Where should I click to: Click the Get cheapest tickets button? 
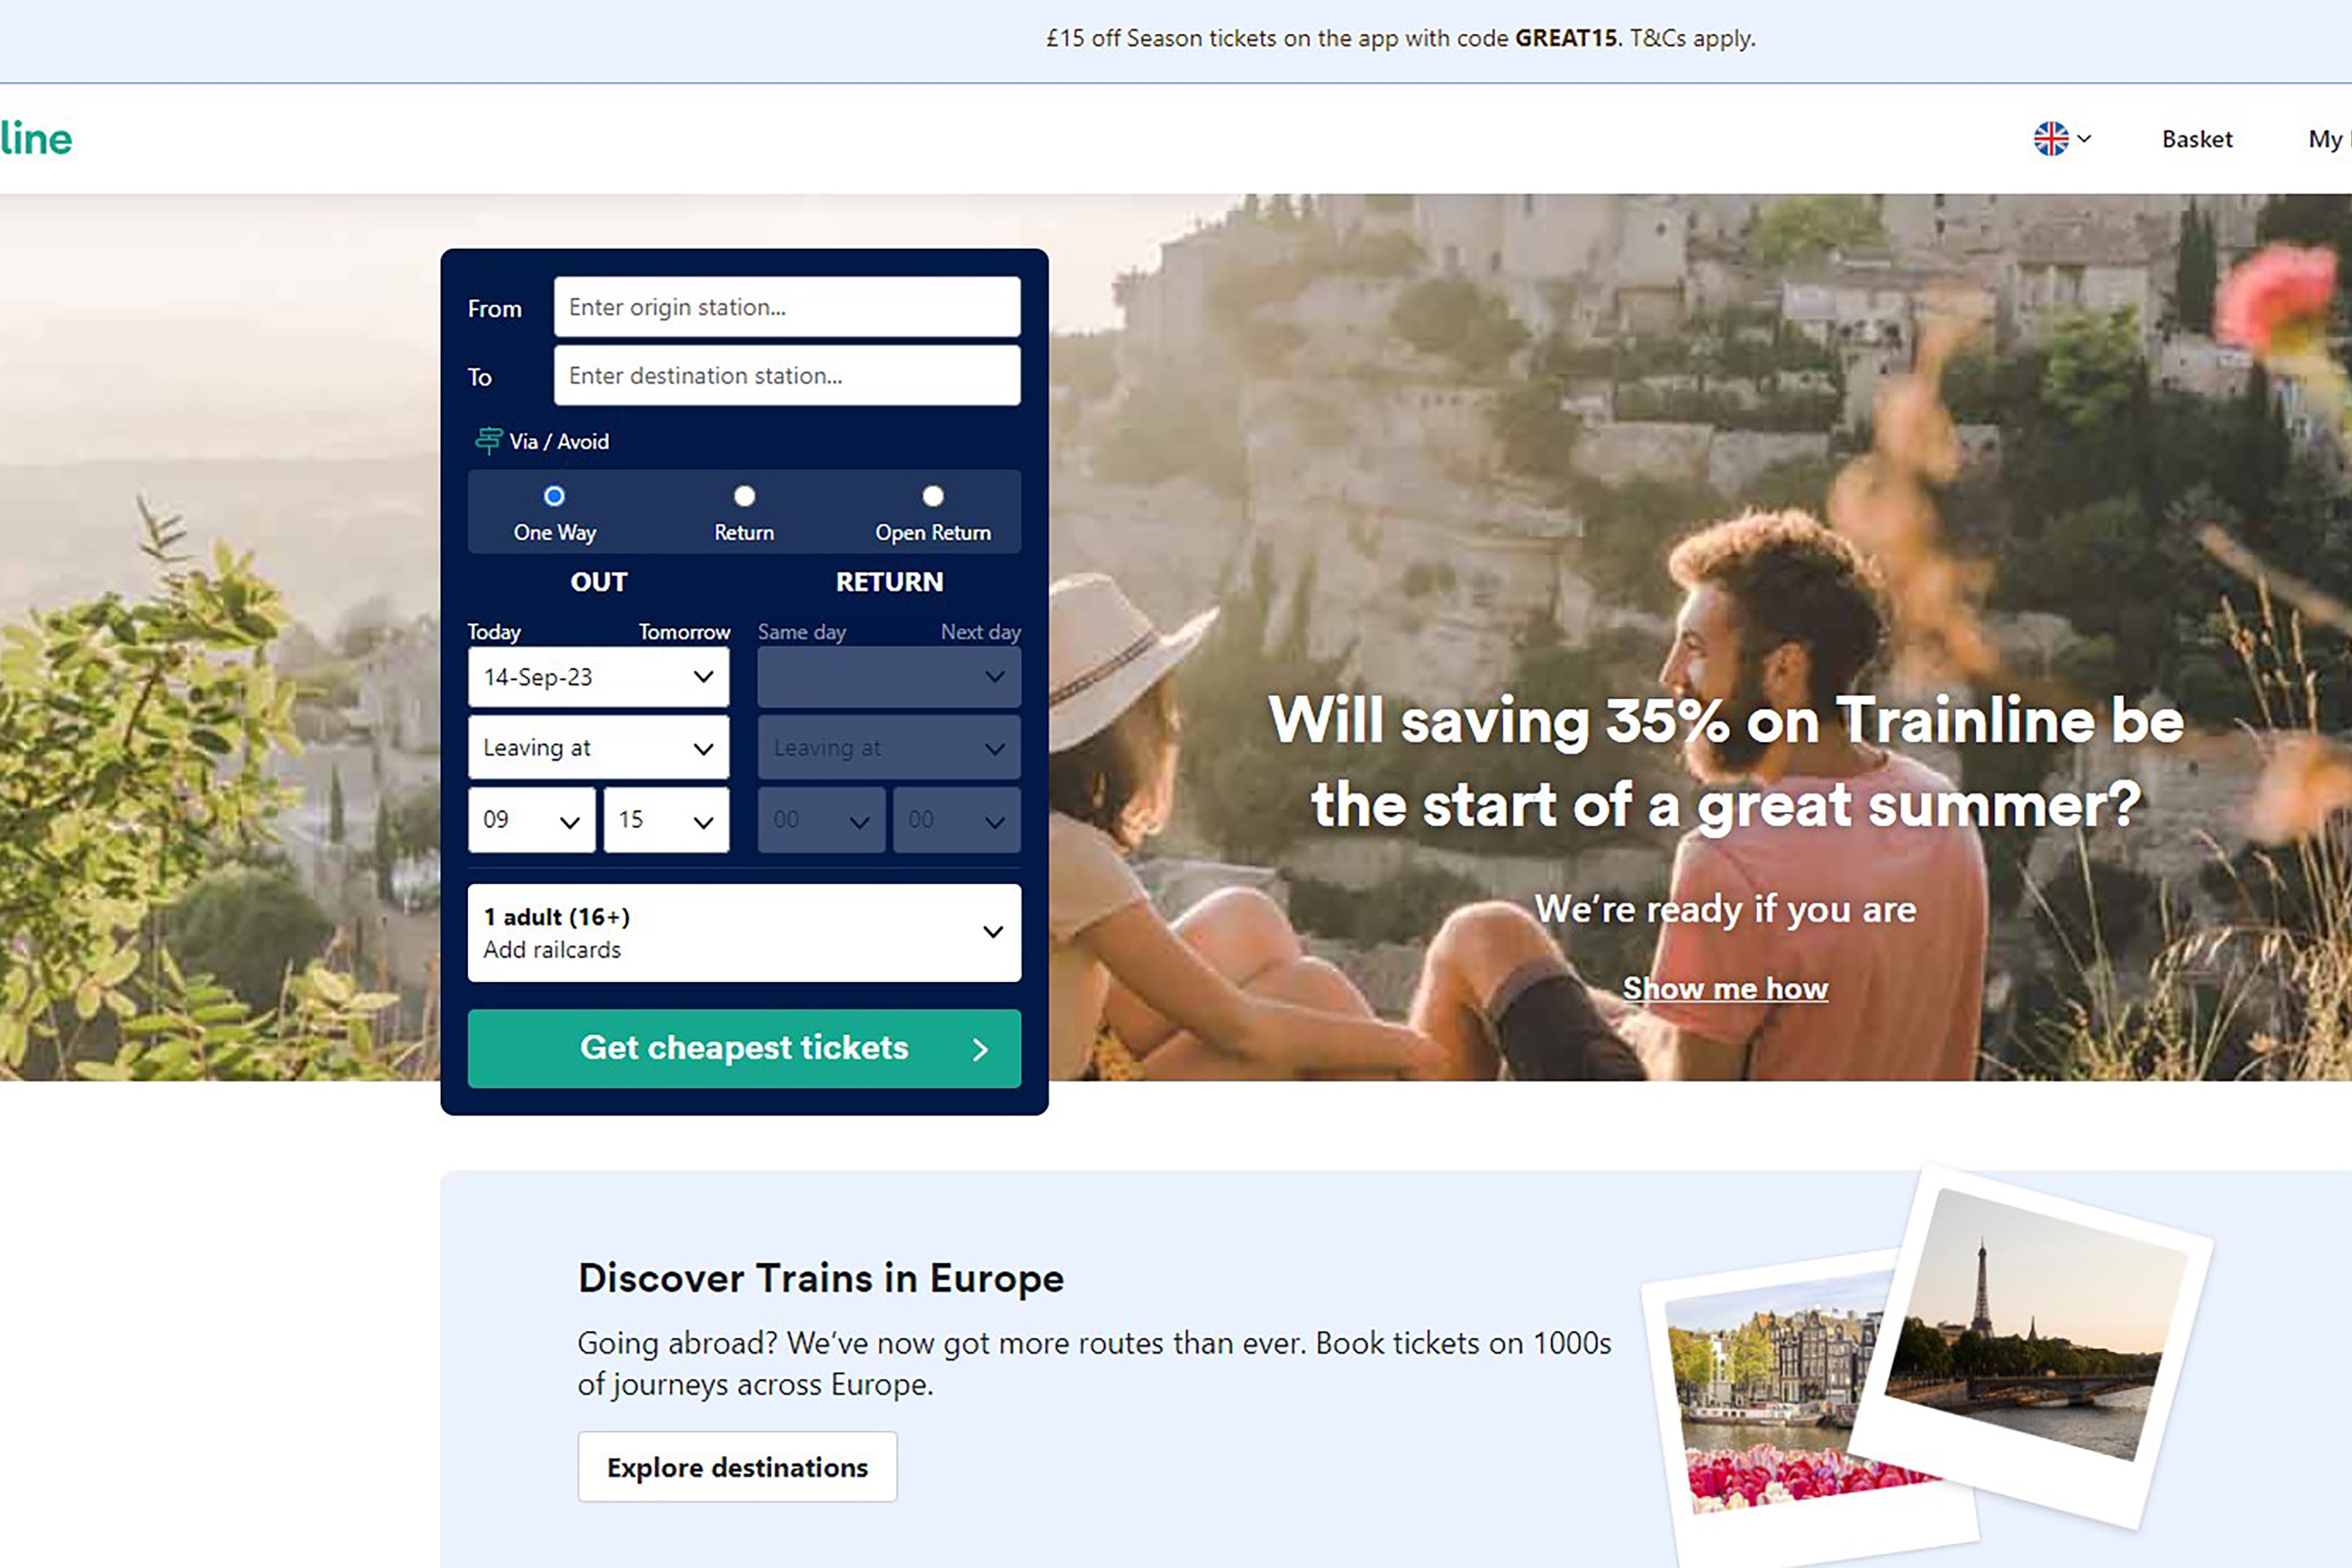pos(744,1047)
